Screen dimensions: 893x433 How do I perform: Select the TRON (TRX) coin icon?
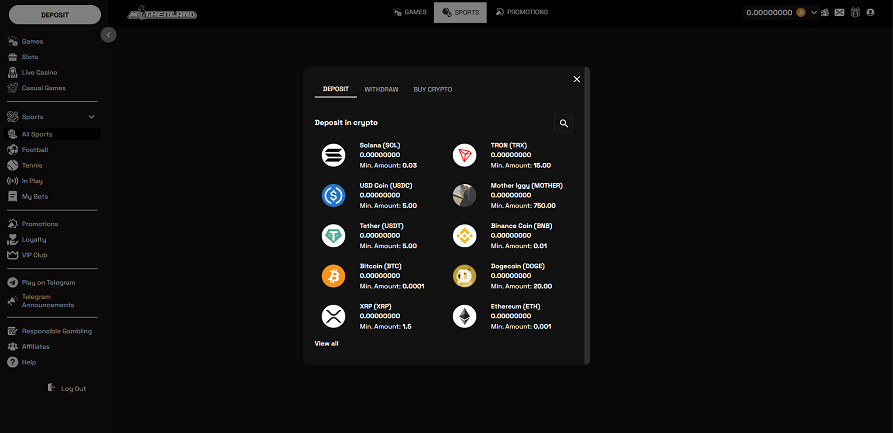click(x=464, y=155)
